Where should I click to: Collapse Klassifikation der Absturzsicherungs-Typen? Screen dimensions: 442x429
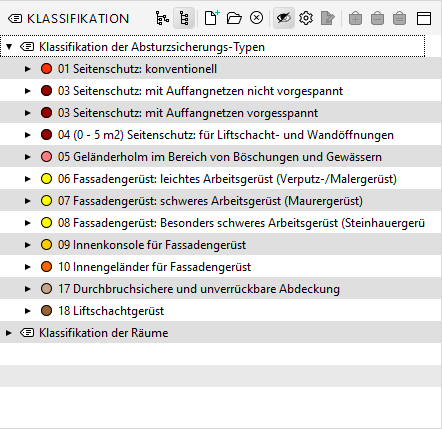coord(9,47)
